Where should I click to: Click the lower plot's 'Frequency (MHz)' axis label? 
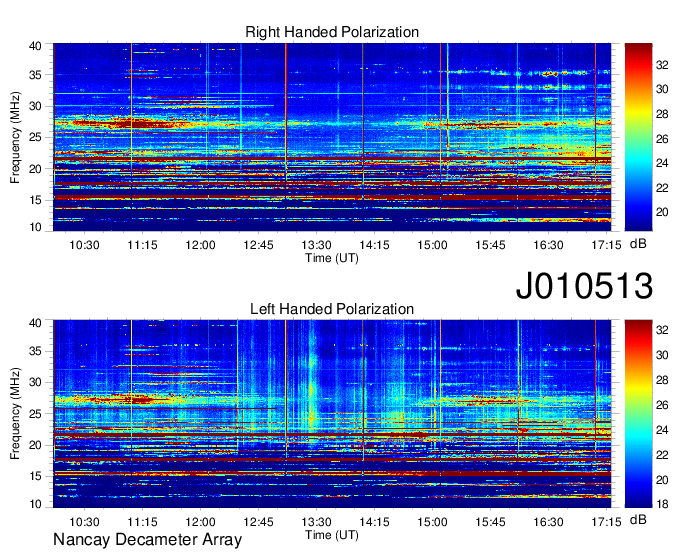click(15, 414)
